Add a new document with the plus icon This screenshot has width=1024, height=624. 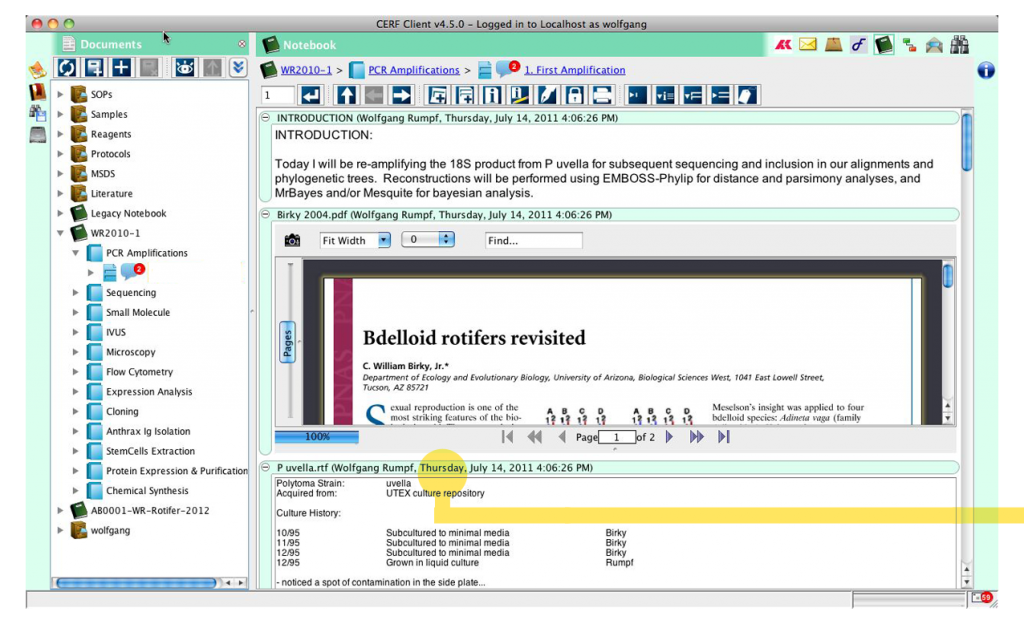coord(121,67)
